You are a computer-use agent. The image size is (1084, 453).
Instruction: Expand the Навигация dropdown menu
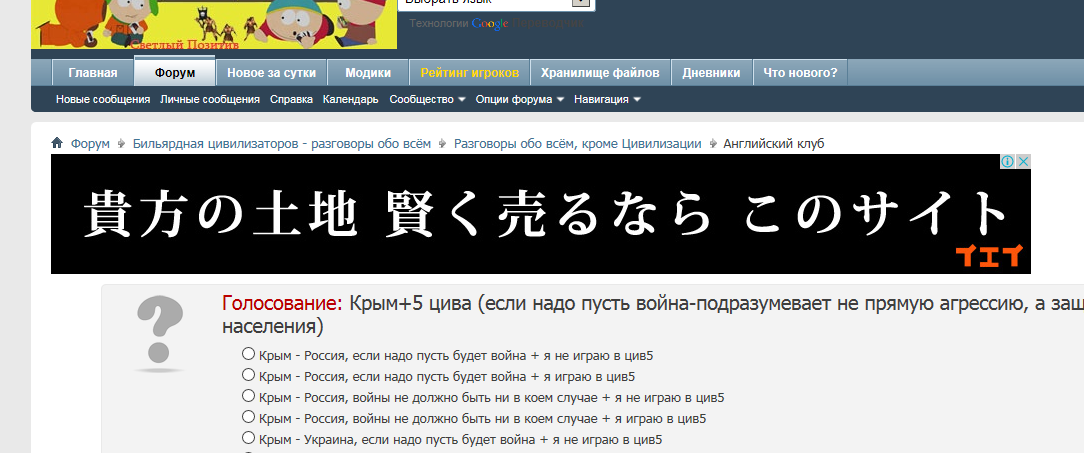click(607, 100)
